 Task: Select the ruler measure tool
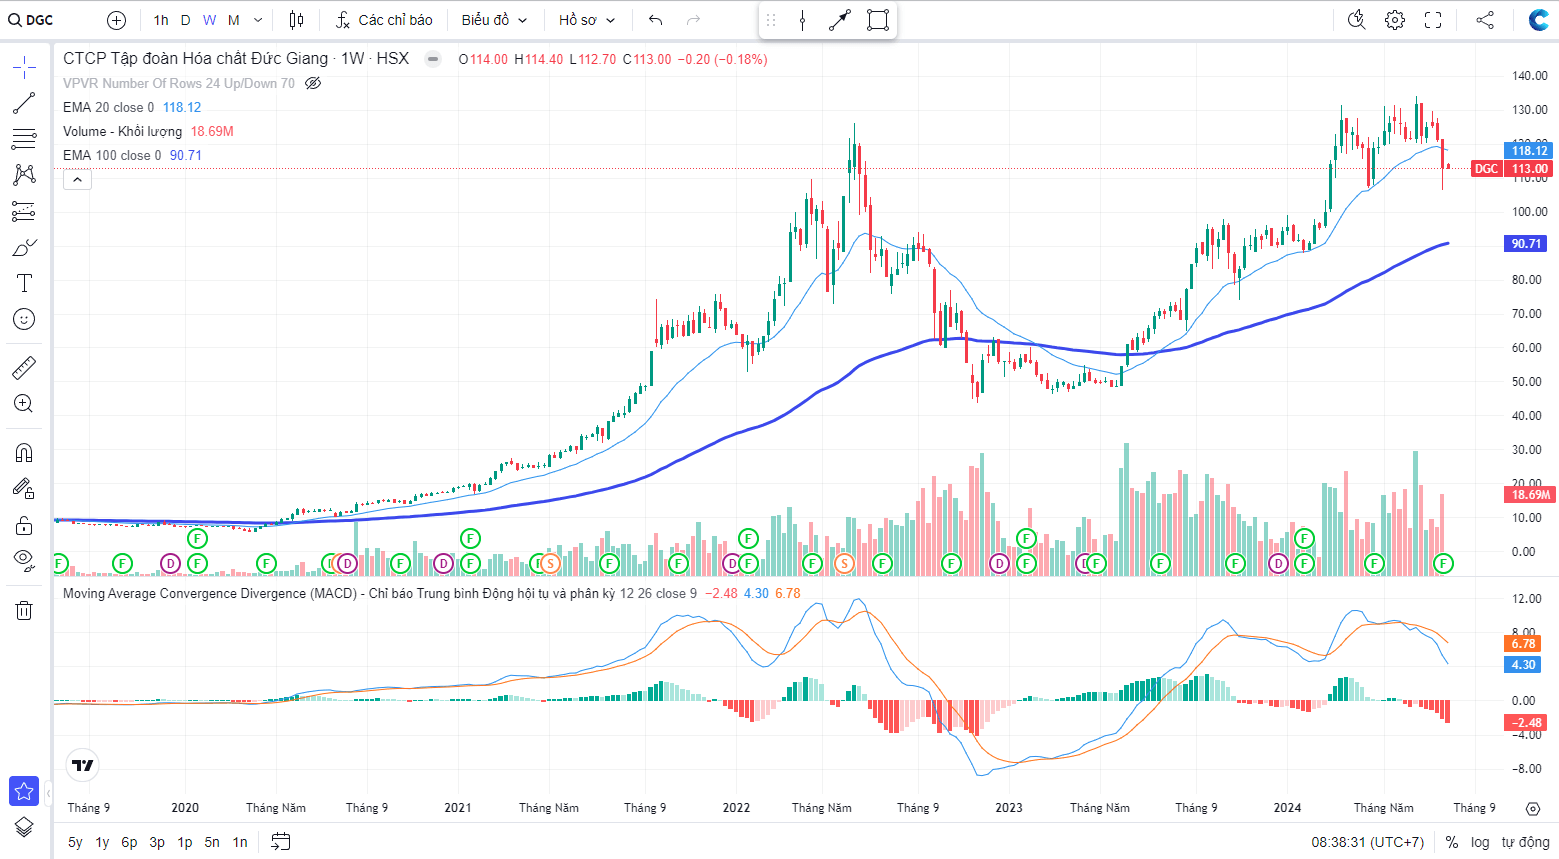(x=24, y=368)
